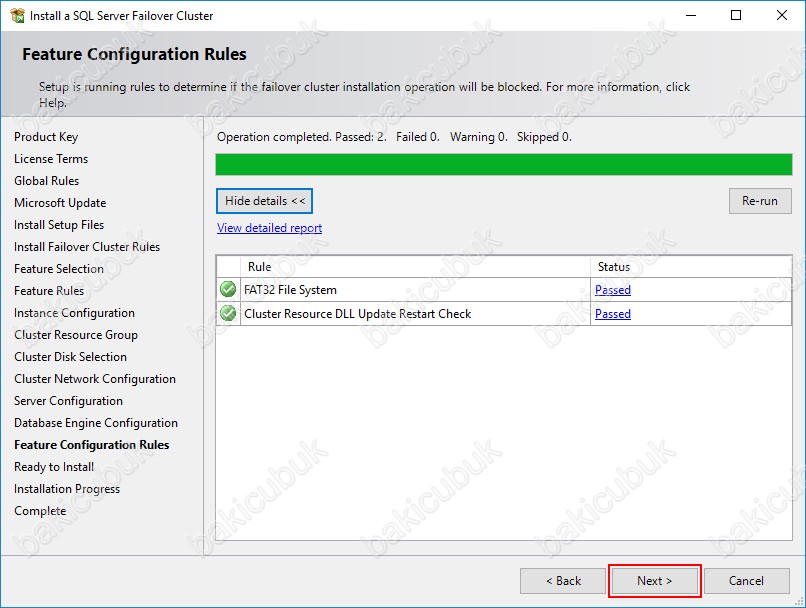The width and height of the screenshot is (806, 608).
Task: Click the Next button
Action: coord(654,581)
